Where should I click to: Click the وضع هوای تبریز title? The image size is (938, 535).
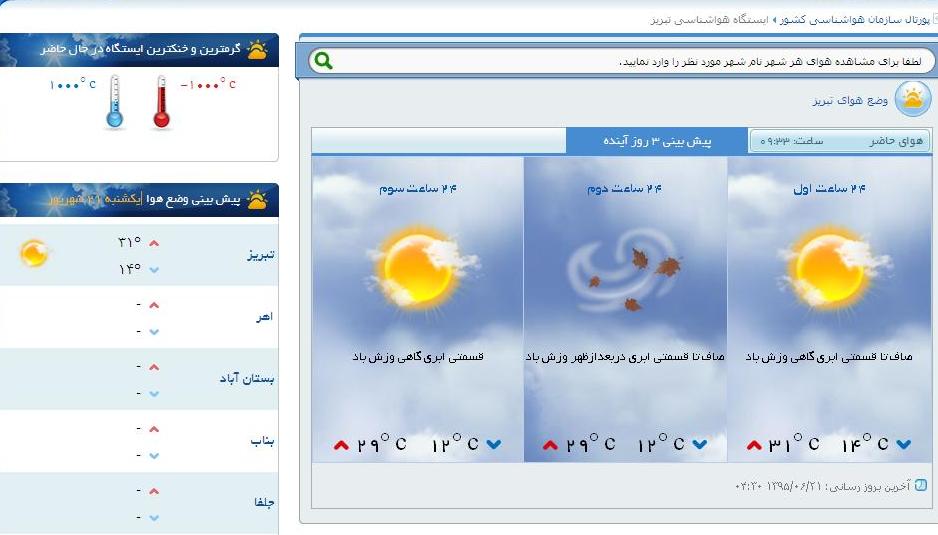tap(850, 101)
